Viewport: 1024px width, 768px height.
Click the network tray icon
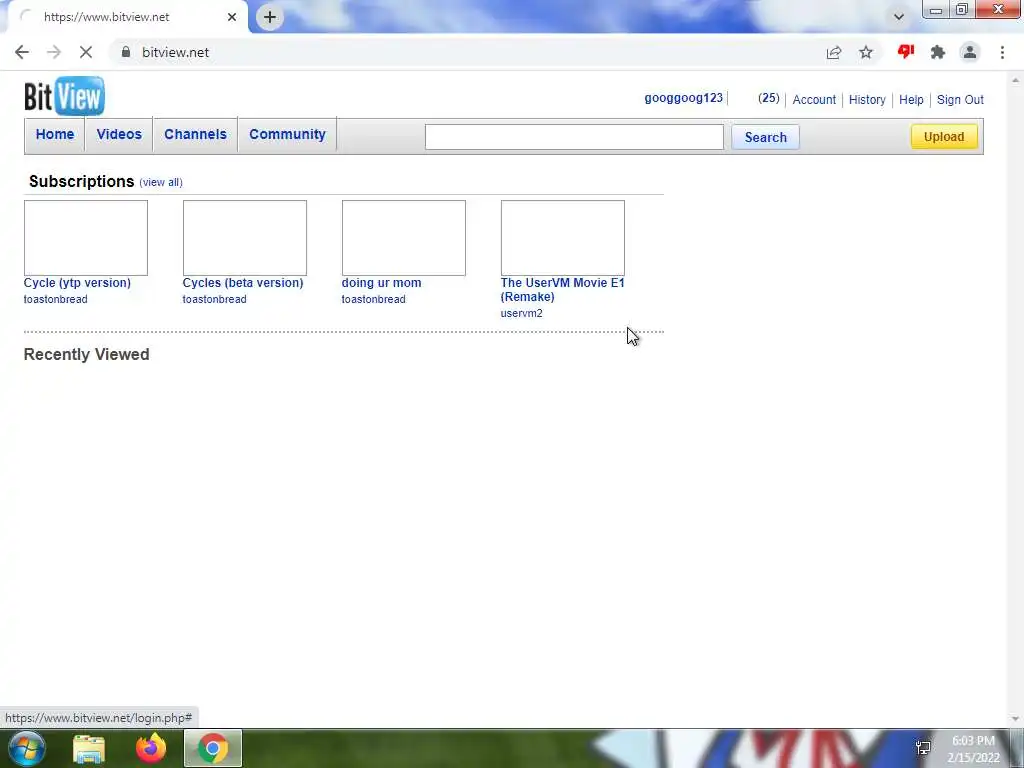pos(923,748)
